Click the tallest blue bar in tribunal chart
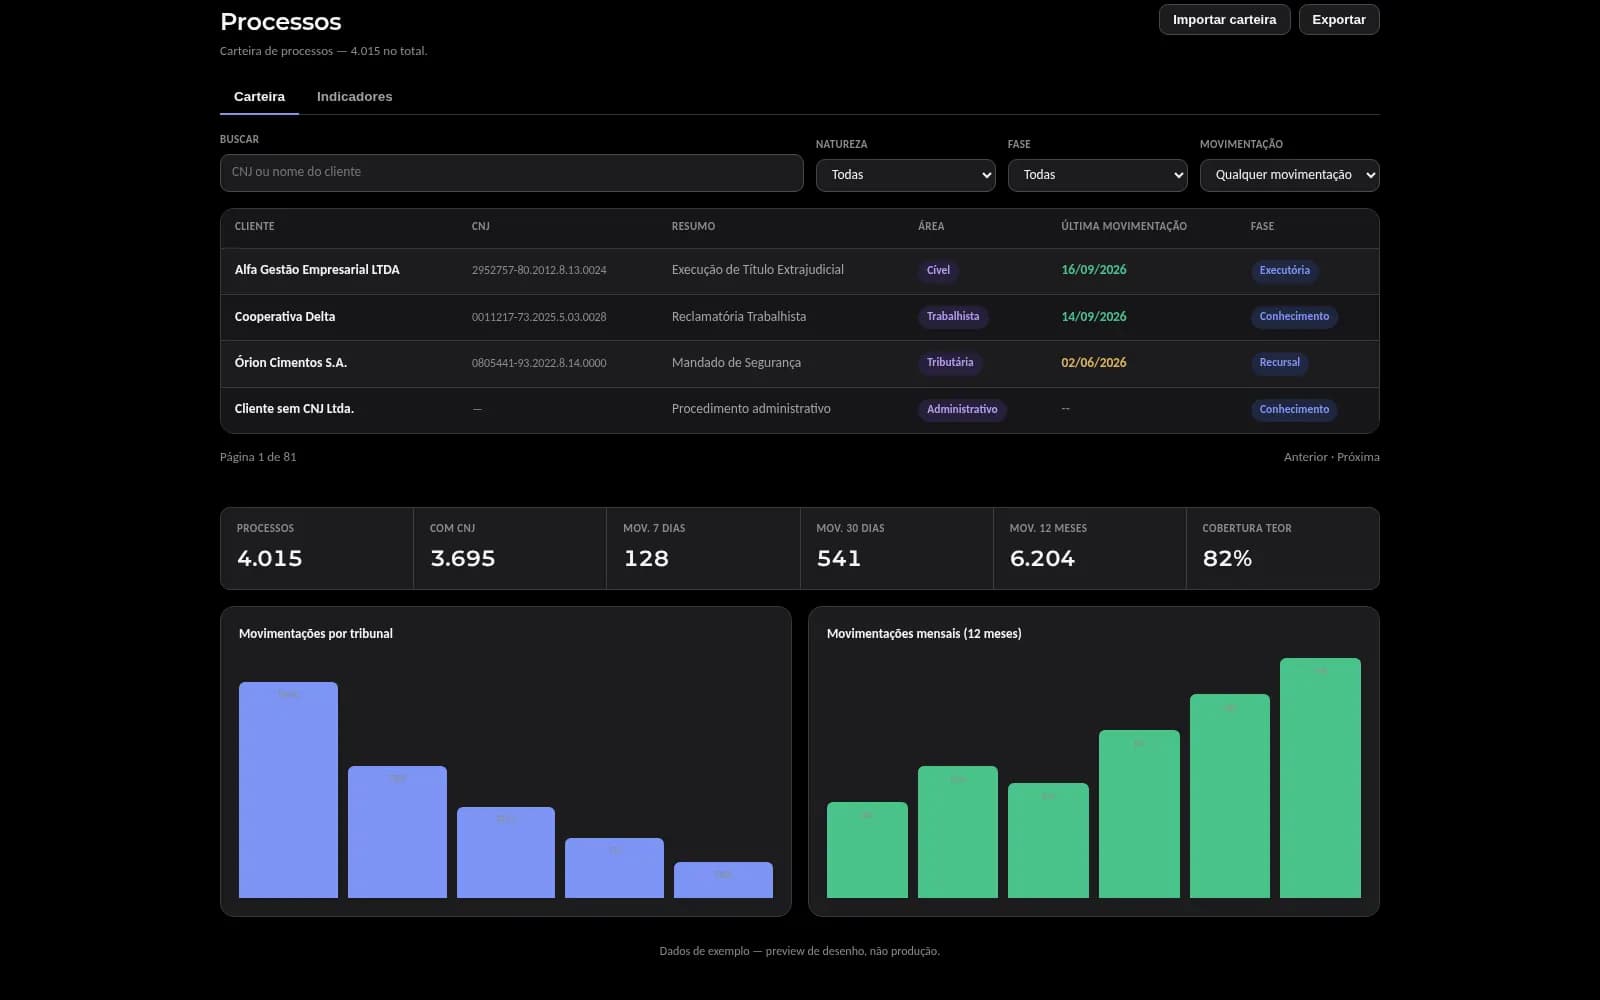Screen dimensions: 1600x1000 pos(288,790)
